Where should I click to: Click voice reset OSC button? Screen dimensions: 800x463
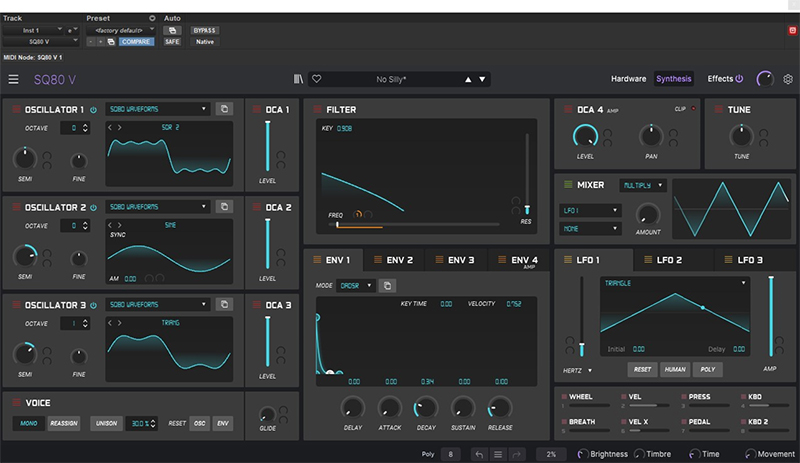pos(199,423)
